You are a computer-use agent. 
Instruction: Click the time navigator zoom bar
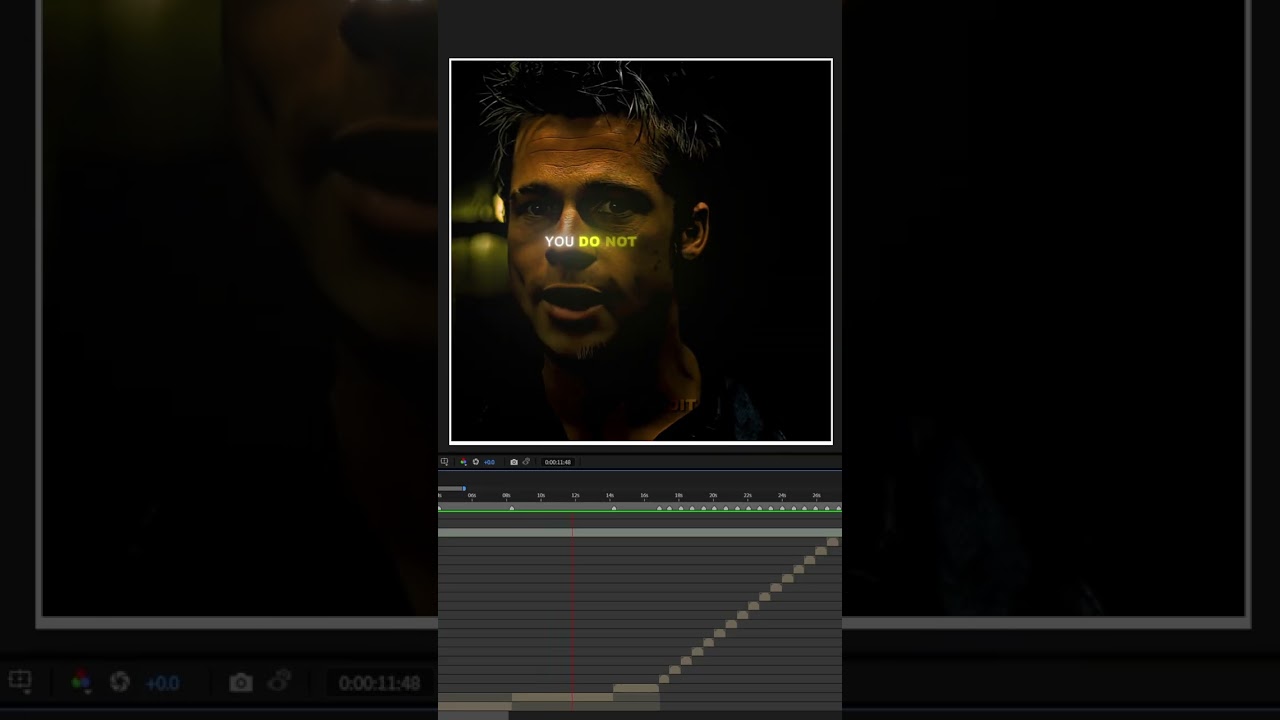452,488
